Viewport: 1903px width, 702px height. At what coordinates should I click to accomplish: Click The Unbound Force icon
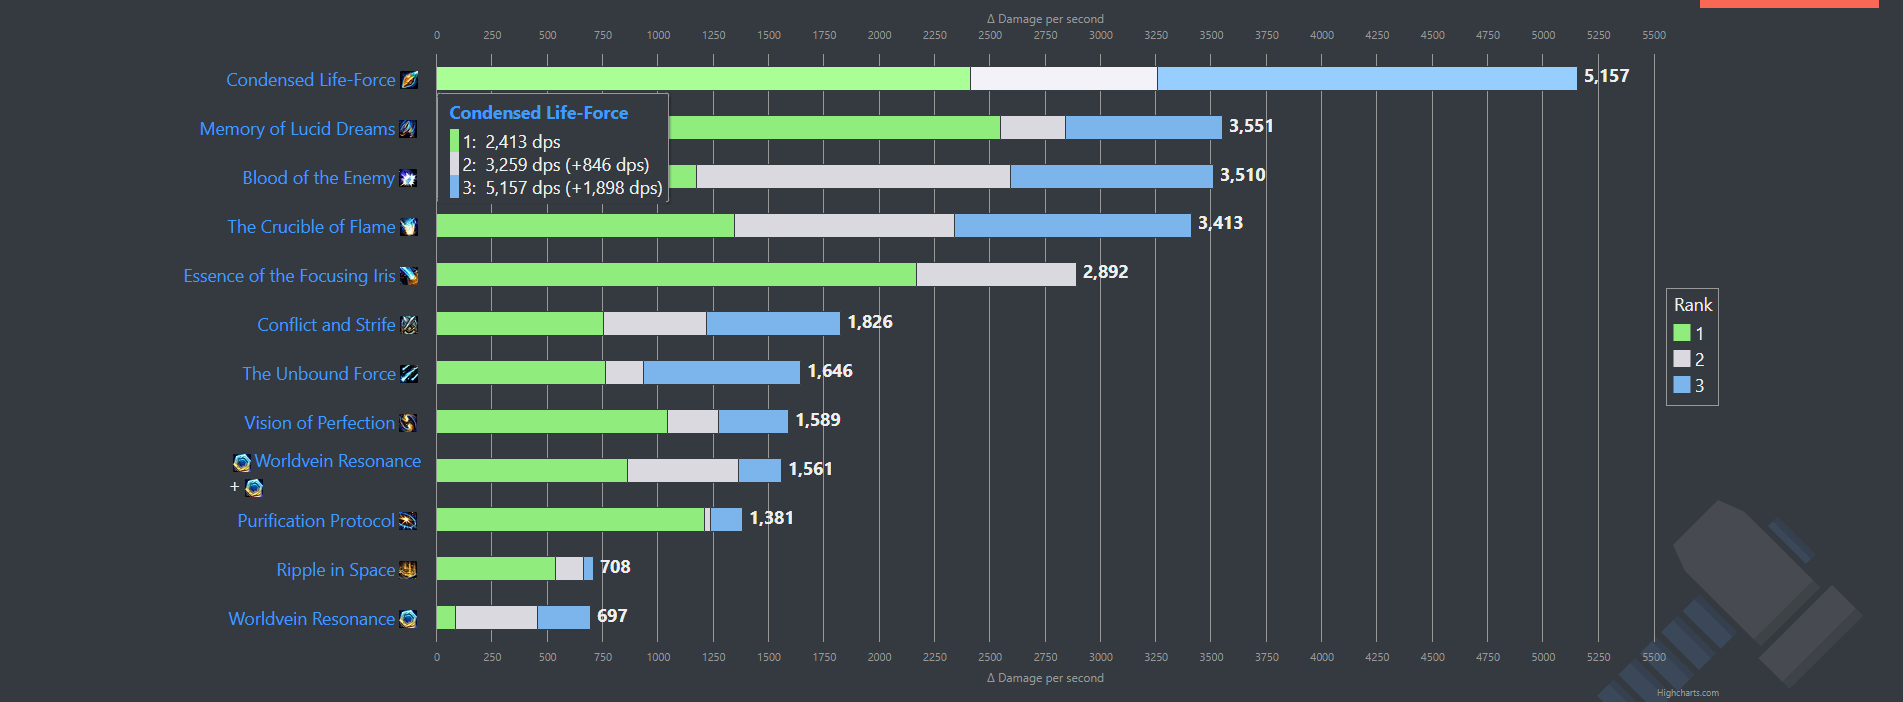tap(409, 374)
